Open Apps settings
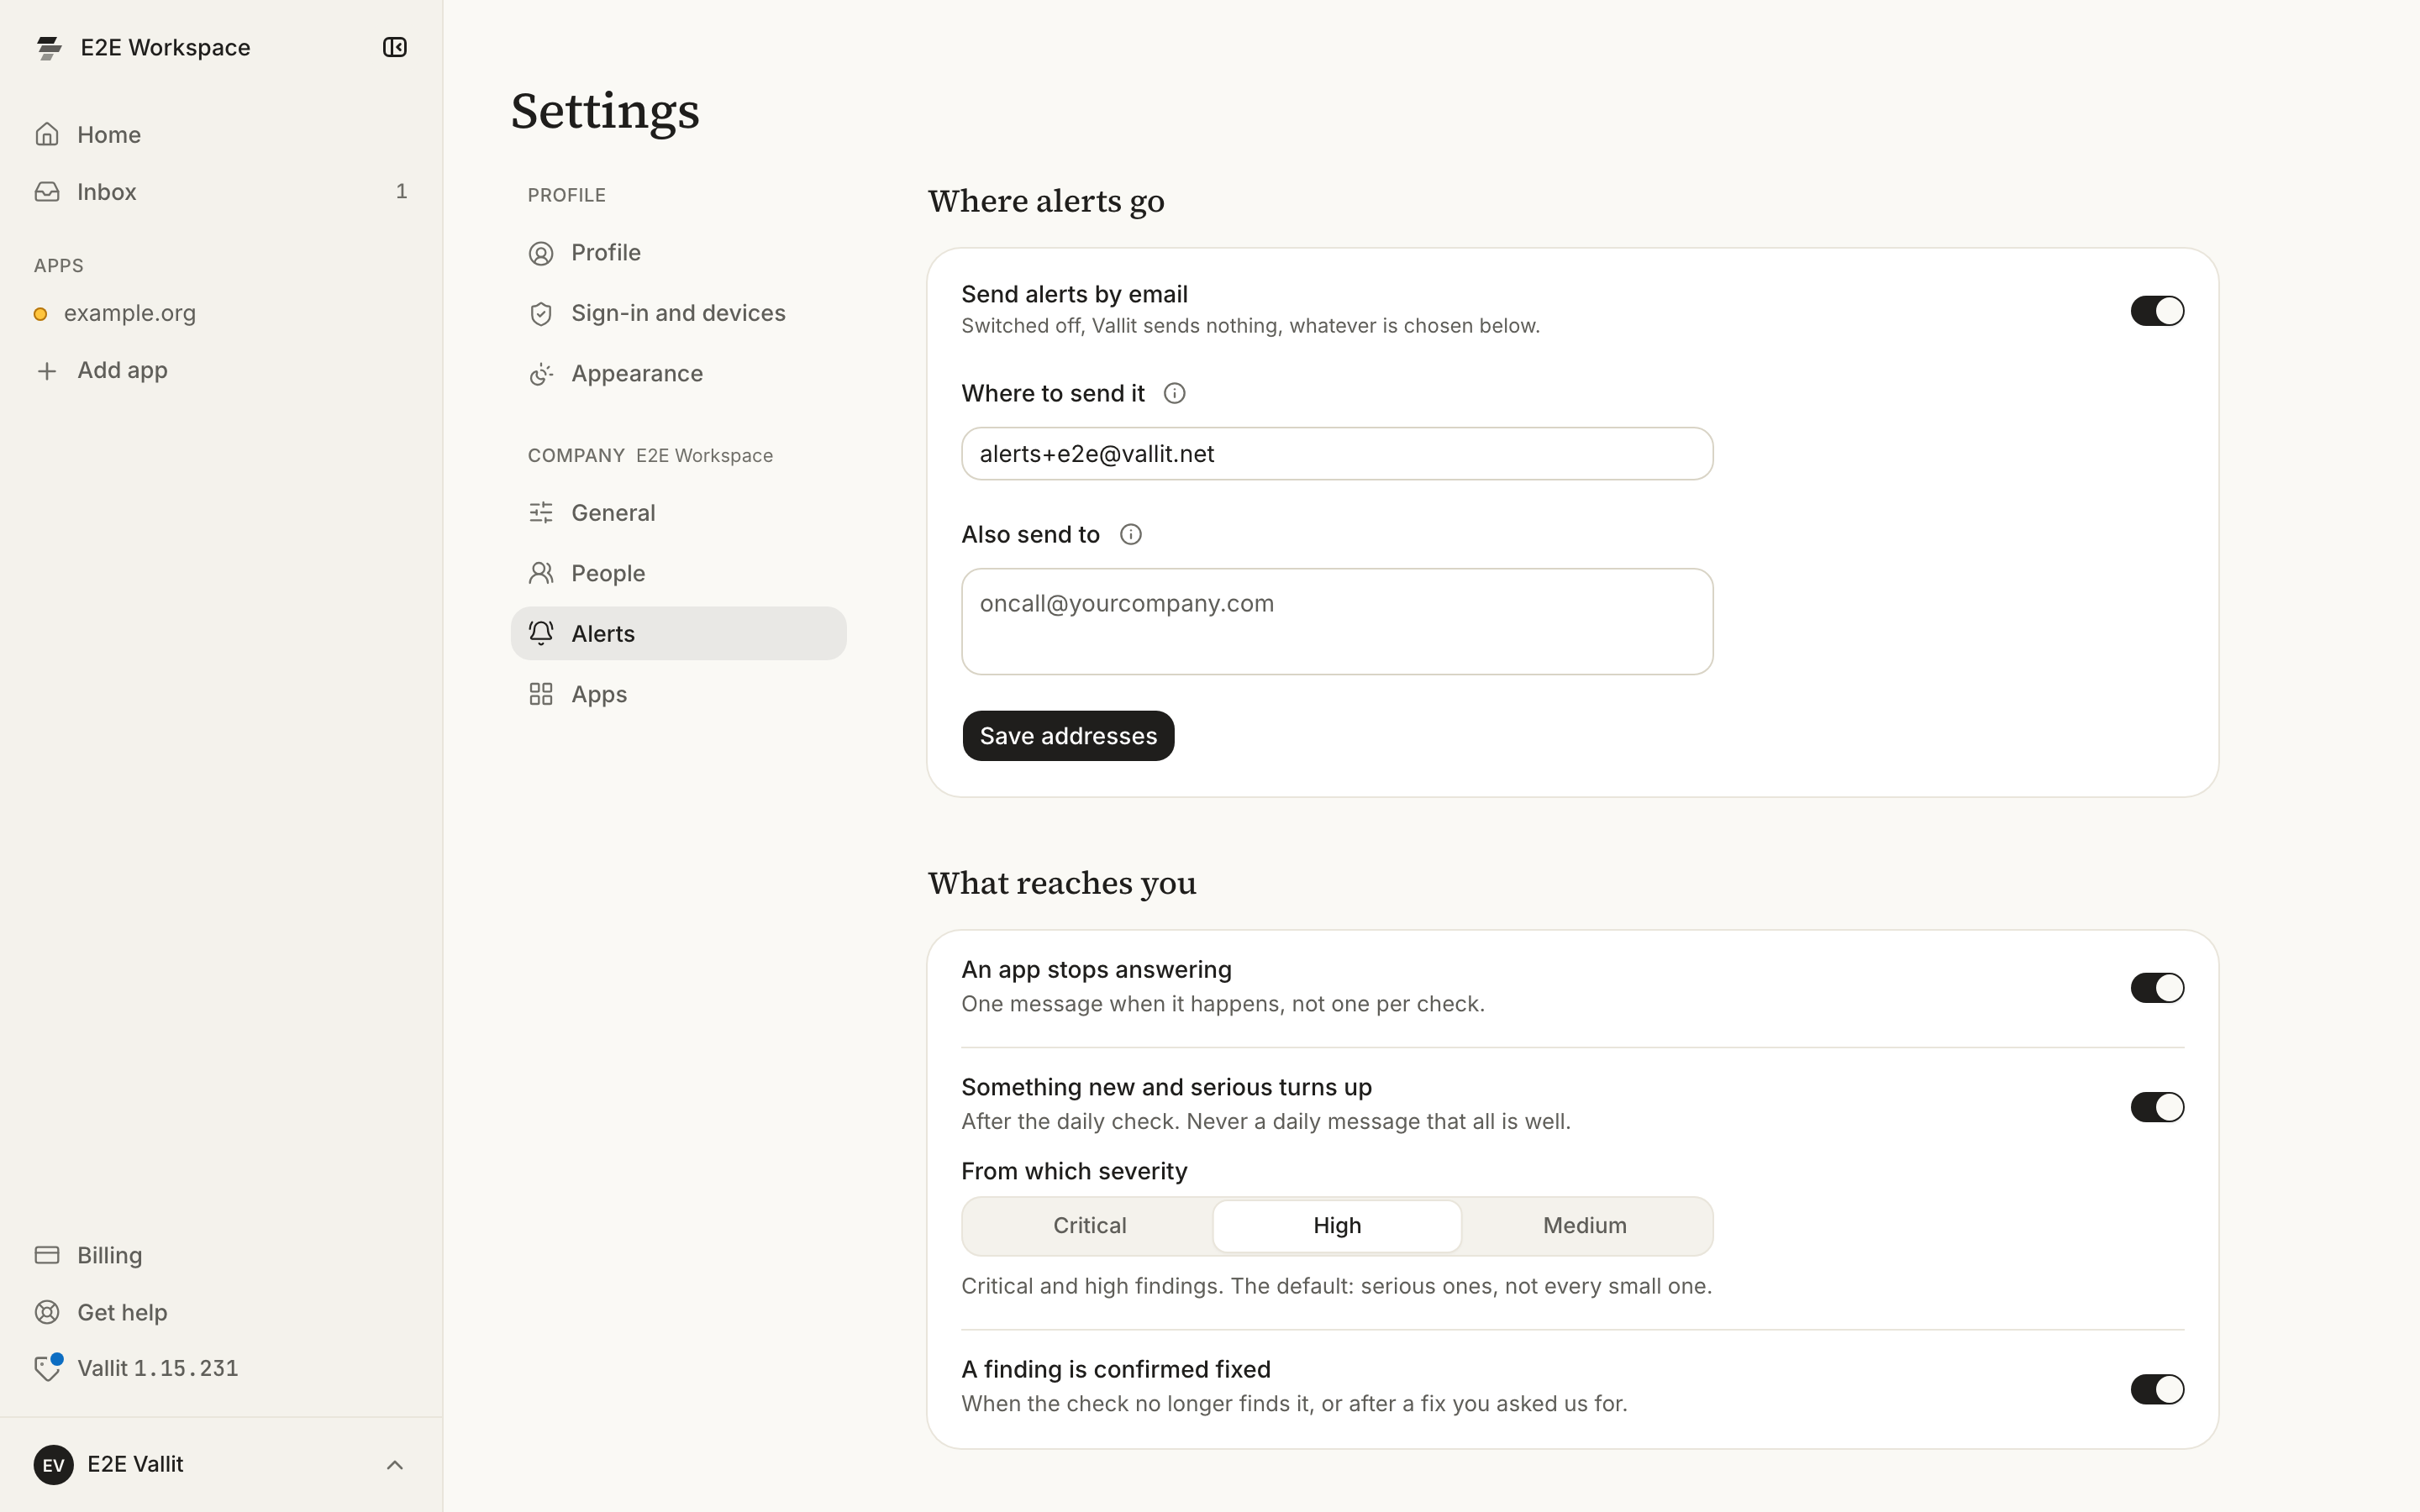Viewport: 2420px width, 1512px height. point(679,694)
